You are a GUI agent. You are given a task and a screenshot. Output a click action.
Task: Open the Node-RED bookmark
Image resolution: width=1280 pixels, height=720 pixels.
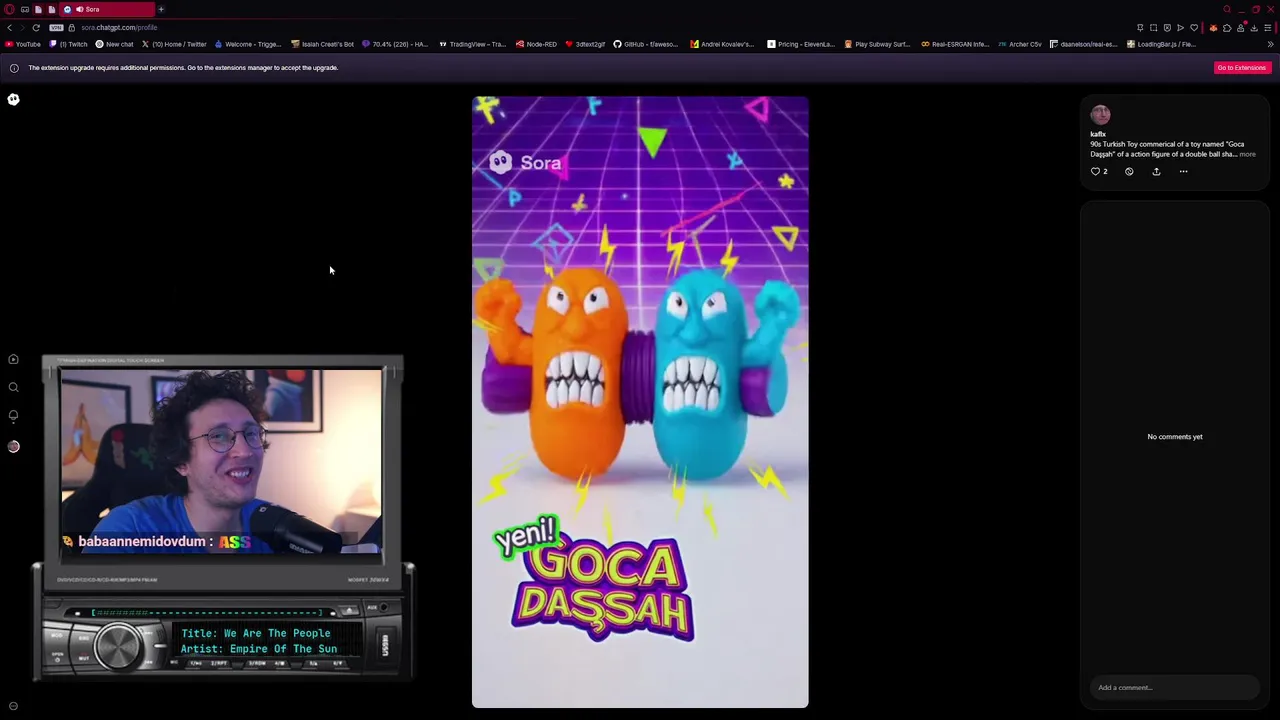click(536, 44)
